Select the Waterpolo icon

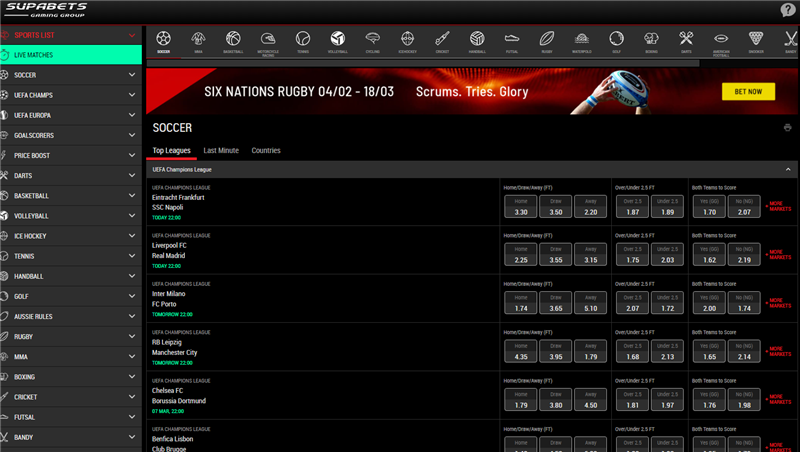click(x=582, y=41)
